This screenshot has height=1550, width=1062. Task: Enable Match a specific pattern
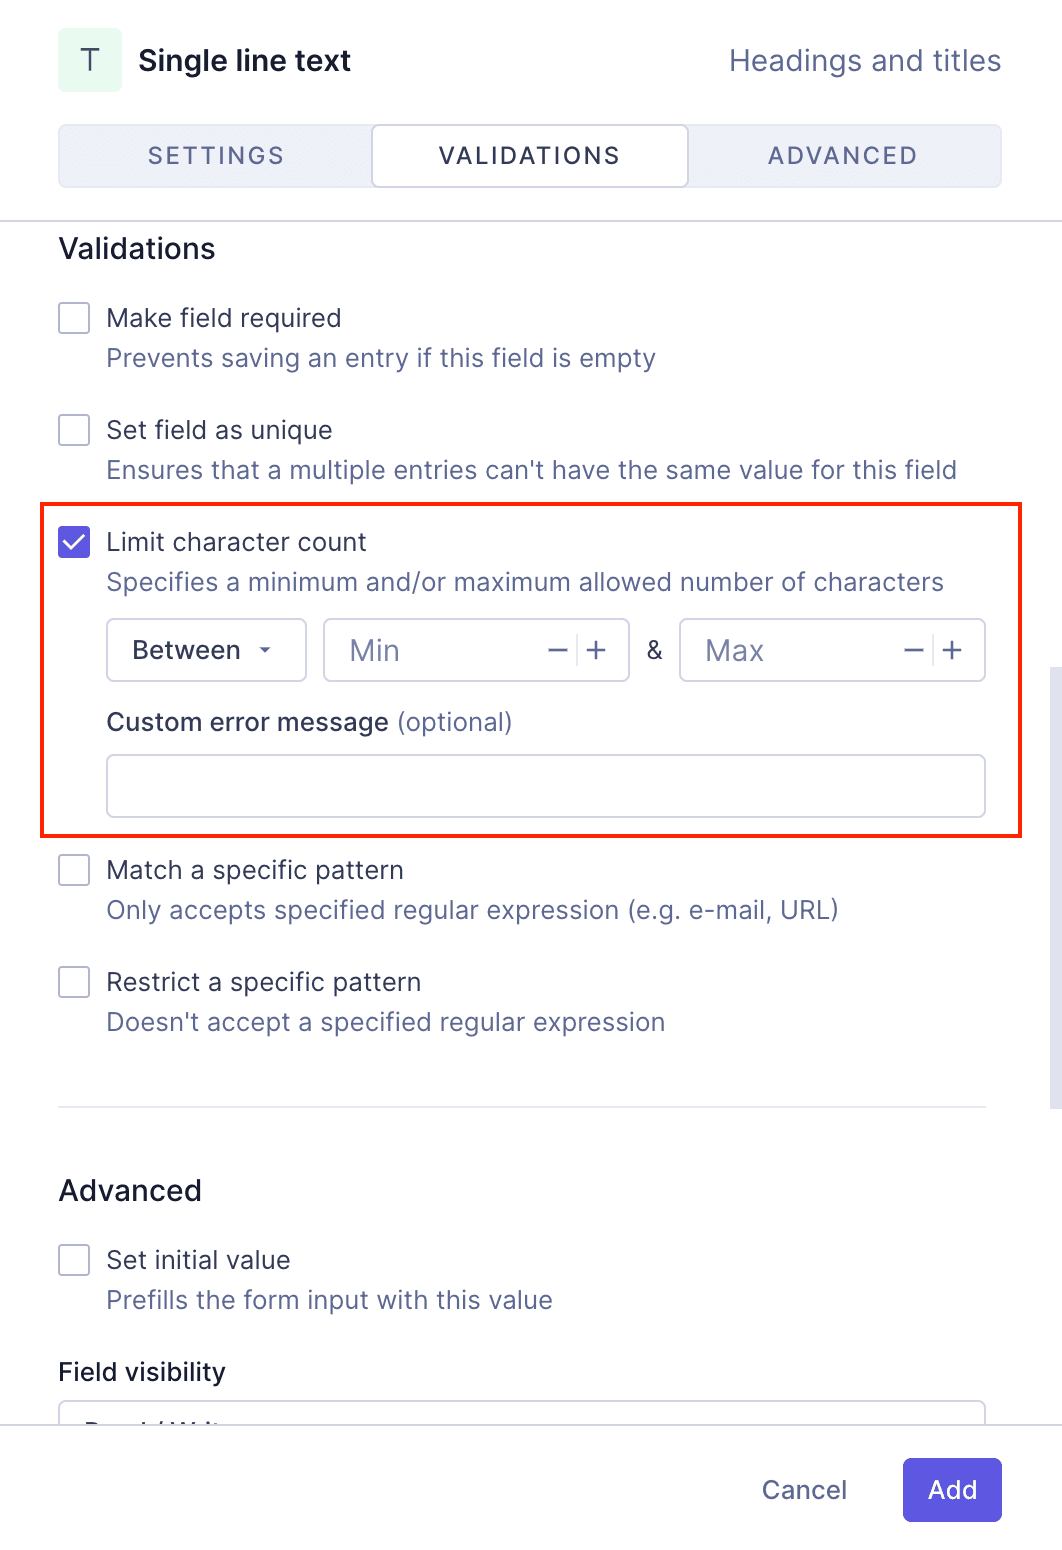coord(73,870)
